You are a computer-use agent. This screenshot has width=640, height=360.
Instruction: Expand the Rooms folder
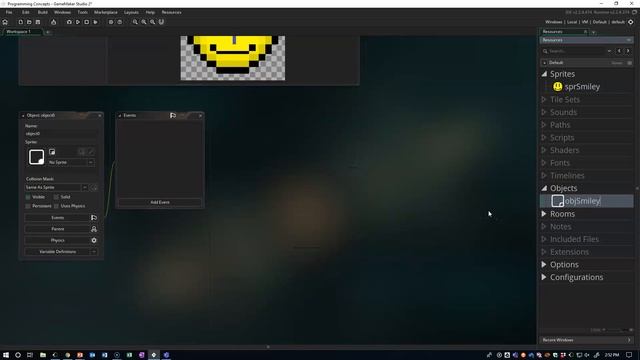(x=544, y=213)
